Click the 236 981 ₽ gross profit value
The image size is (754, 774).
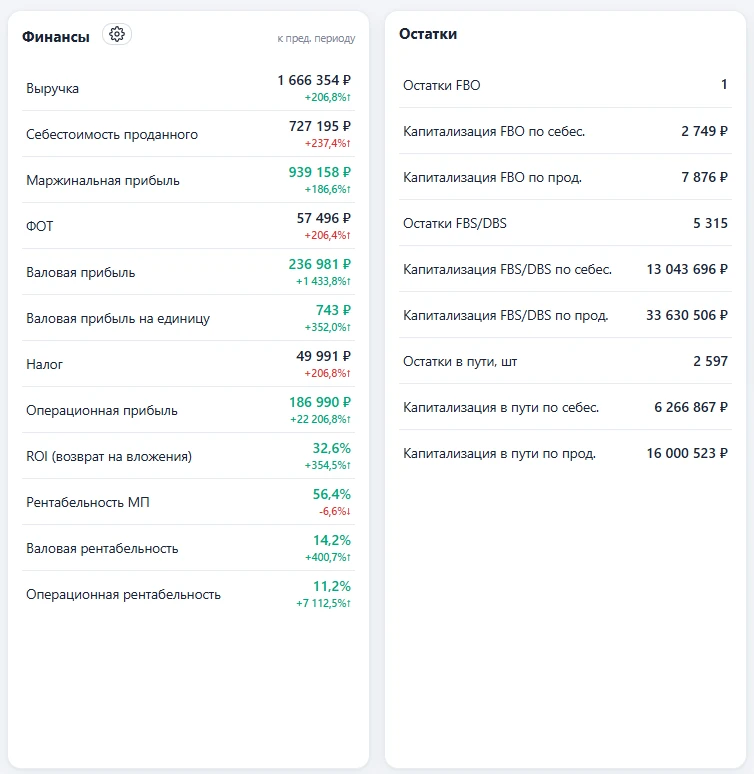click(320, 264)
